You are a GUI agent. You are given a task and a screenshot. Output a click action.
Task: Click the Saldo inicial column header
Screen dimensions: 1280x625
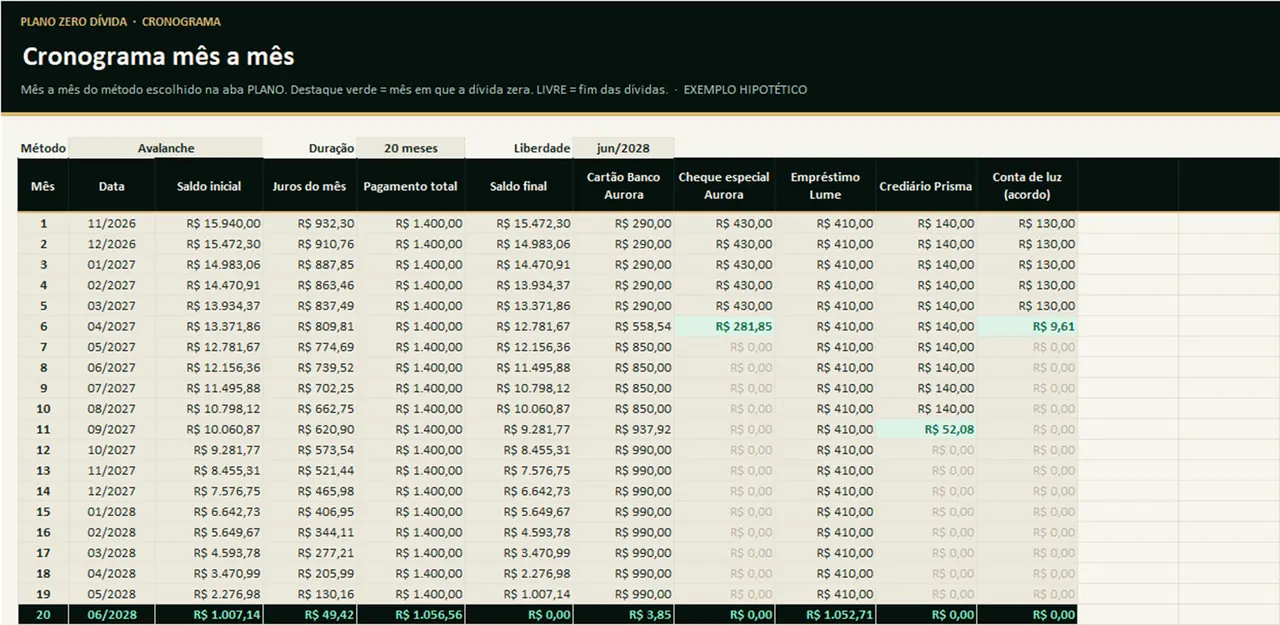[209, 186]
